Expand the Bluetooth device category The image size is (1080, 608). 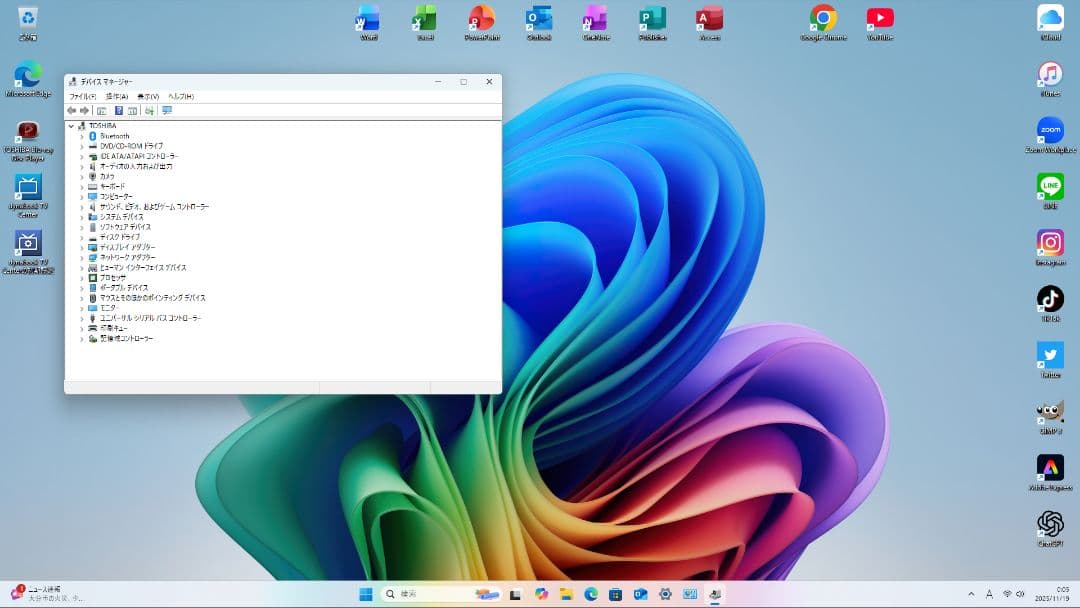tap(80, 136)
